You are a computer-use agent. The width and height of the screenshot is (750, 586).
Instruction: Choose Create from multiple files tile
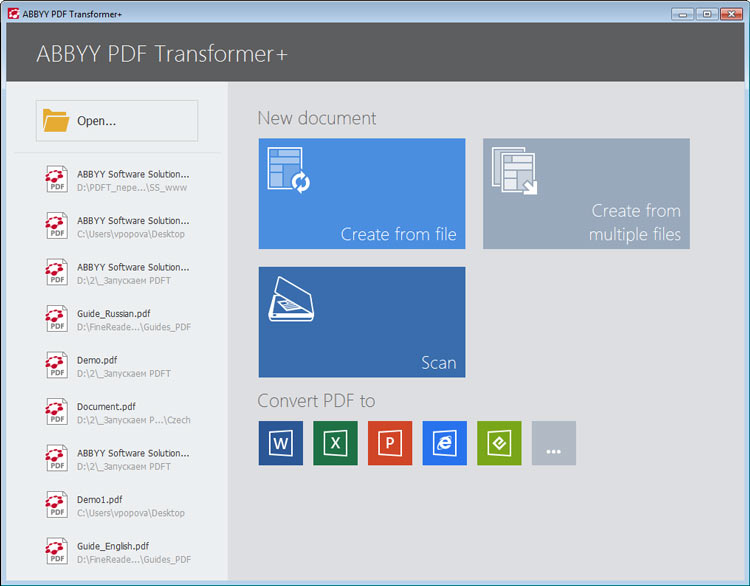586,194
